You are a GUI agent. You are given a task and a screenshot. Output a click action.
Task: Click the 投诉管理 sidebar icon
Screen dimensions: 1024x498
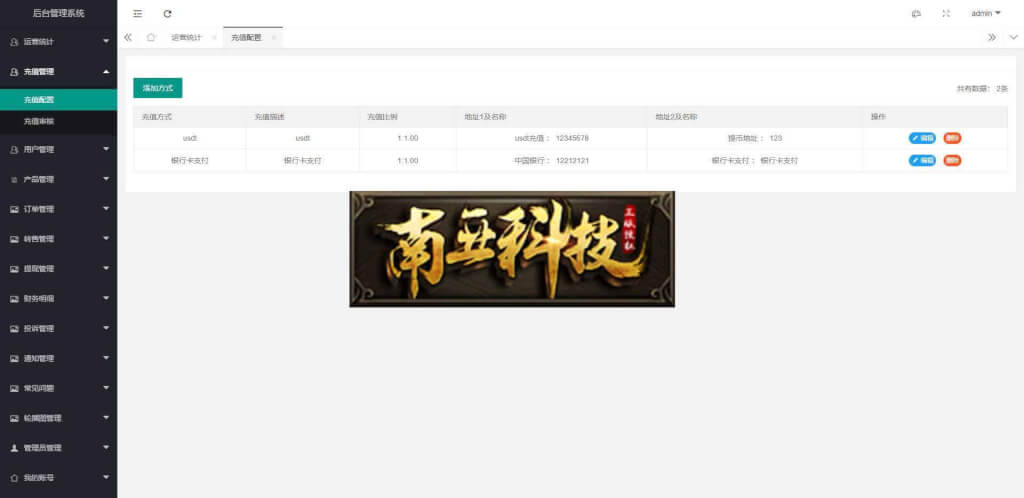click(x=14, y=329)
